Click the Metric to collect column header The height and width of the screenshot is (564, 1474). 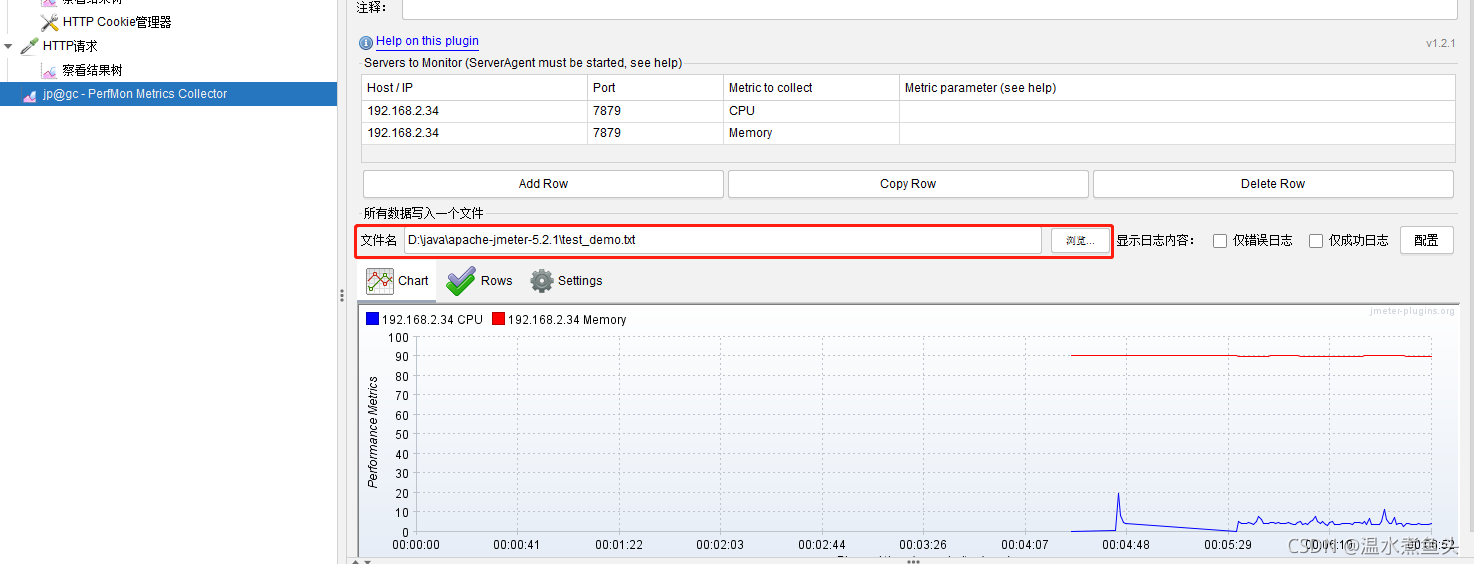click(811, 88)
